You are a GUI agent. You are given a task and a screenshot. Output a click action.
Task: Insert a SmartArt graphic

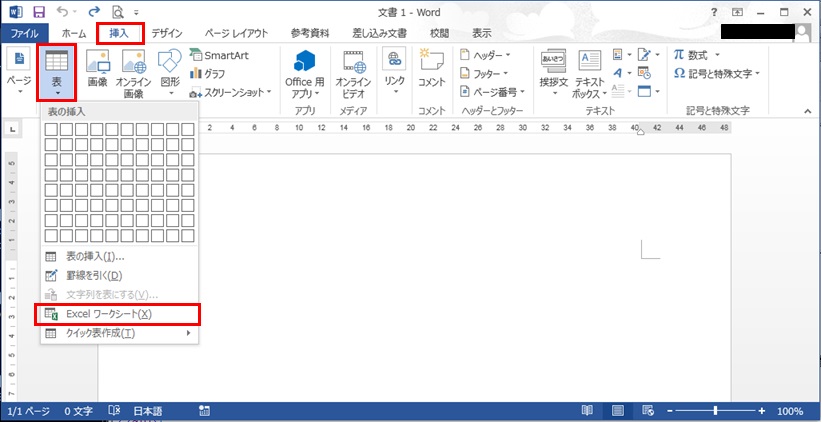tap(219, 55)
